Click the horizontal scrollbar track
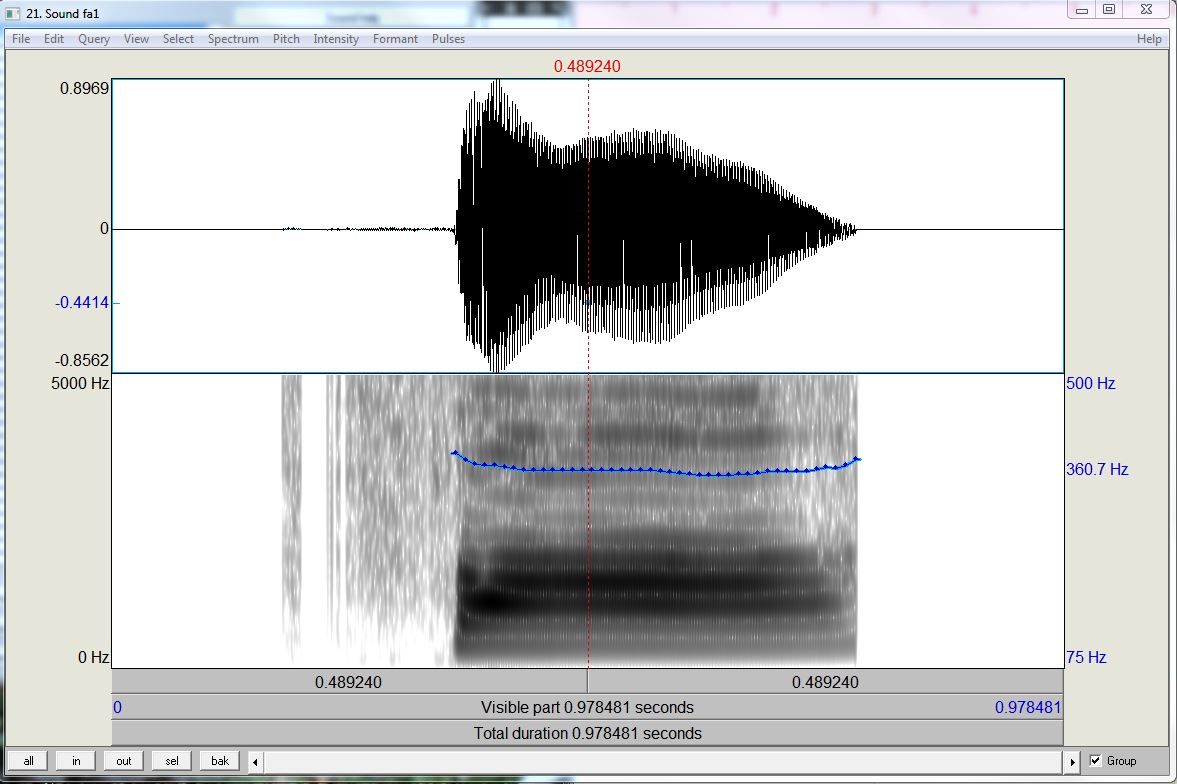1177x784 pixels. coord(664,761)
